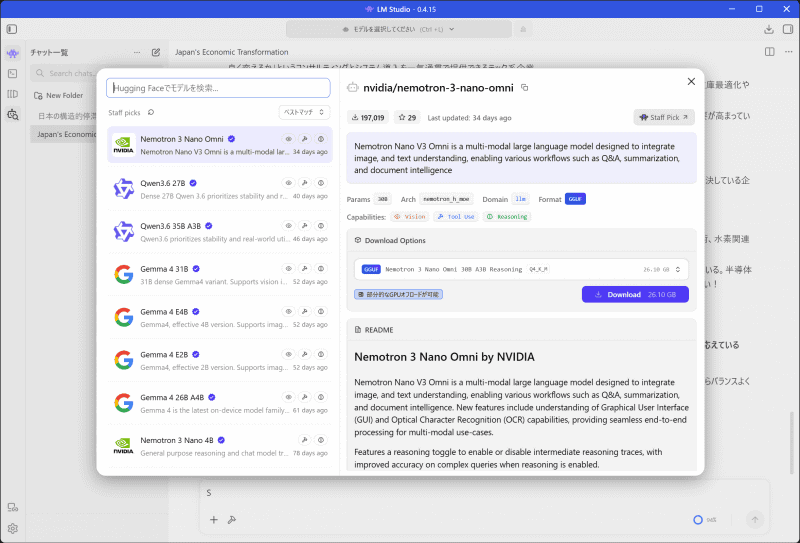Open the Developer terminal sidebar icon

[x=13, y=73]
